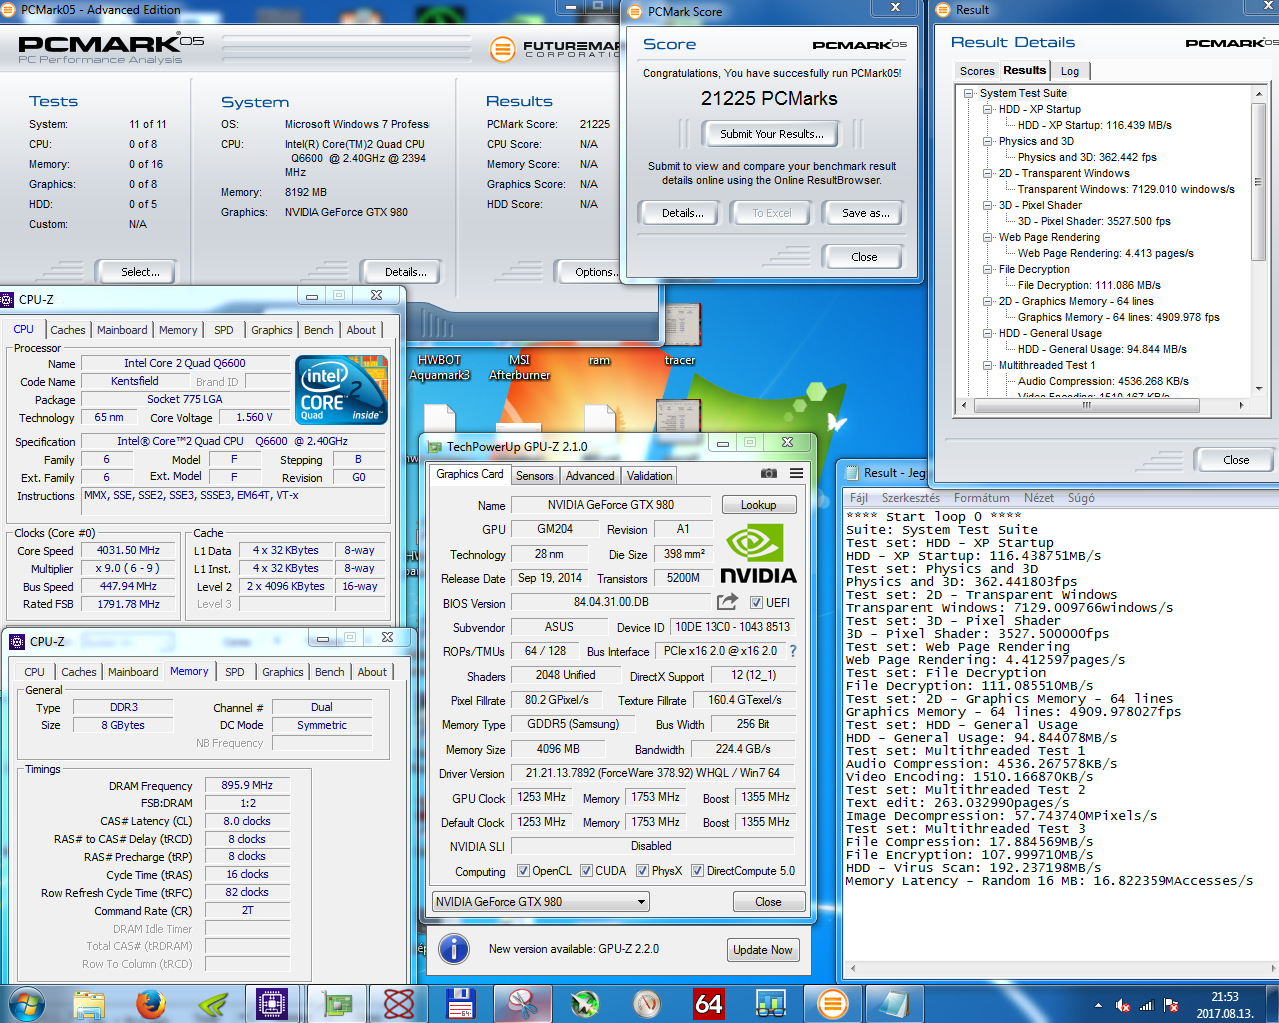1279x1023 pixels.
Task: Click the Action Center flag tray icon
Action: (x=1171, y=1005)
